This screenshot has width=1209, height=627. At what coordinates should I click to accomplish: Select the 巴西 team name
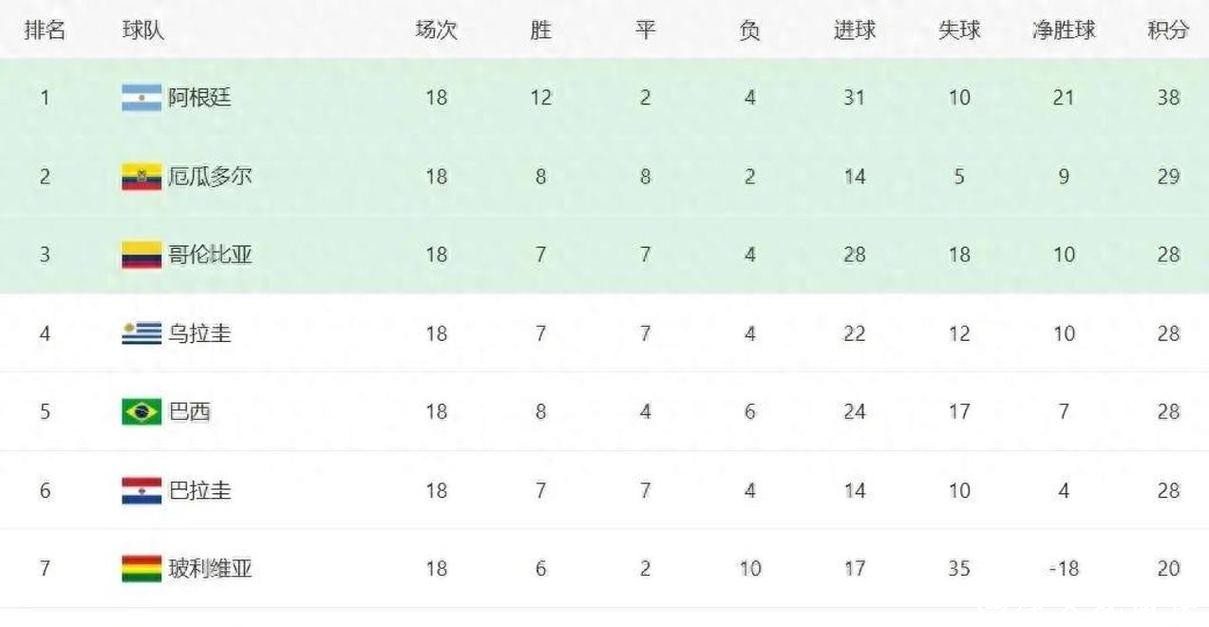pyautogui.click(x=189, y=412)
